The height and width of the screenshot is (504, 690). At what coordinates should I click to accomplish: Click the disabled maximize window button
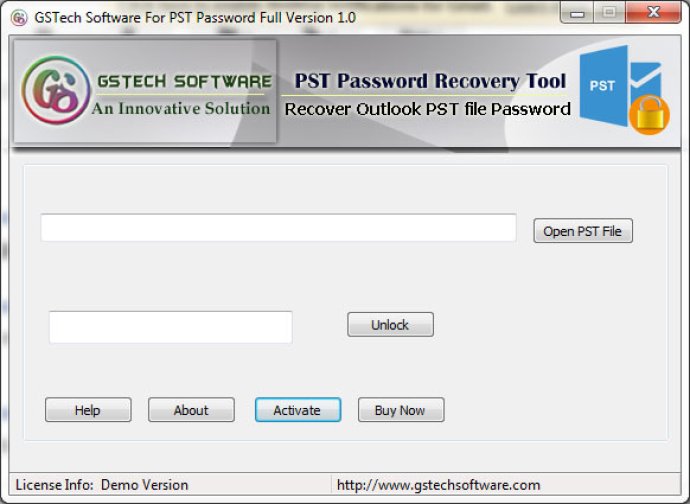pyautogui.click(x=609, y=13)
